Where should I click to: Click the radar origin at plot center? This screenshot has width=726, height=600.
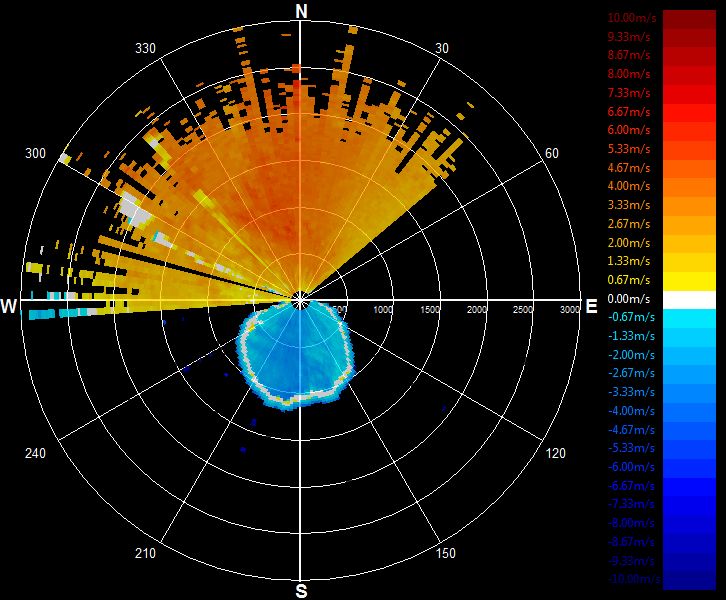[301, 301]
